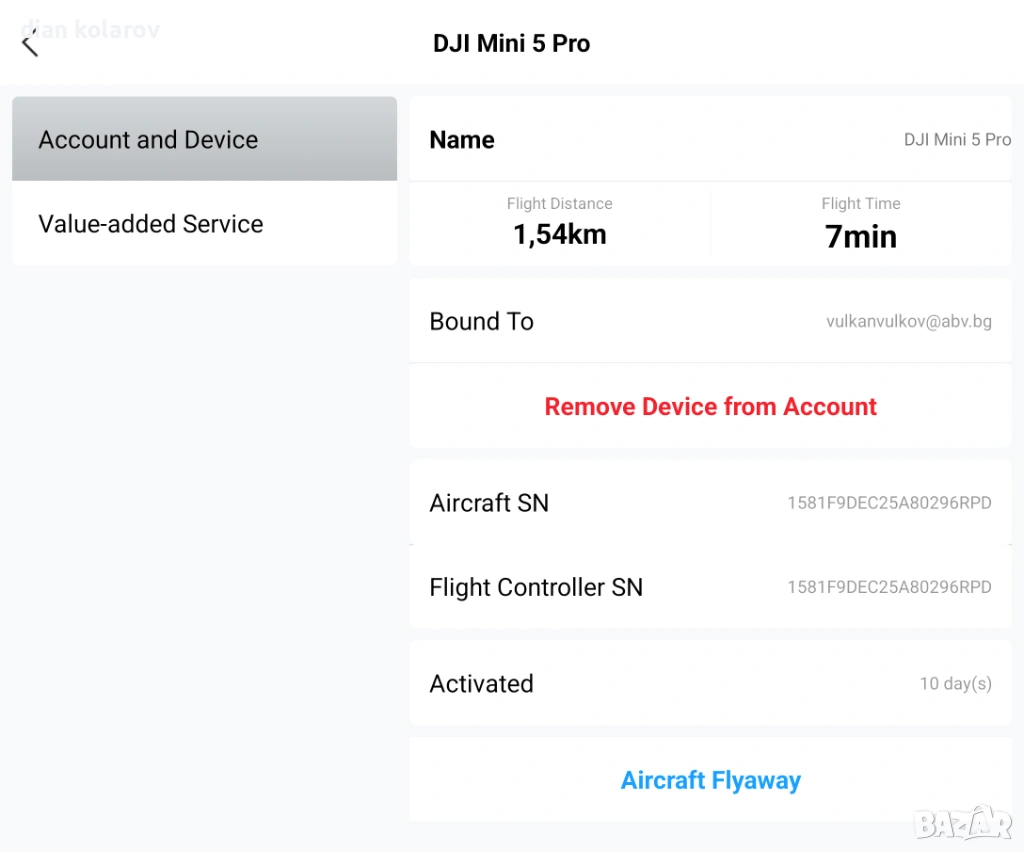Select the Account and Device tab
1024x852 pixels.
(x=204, y=139)
